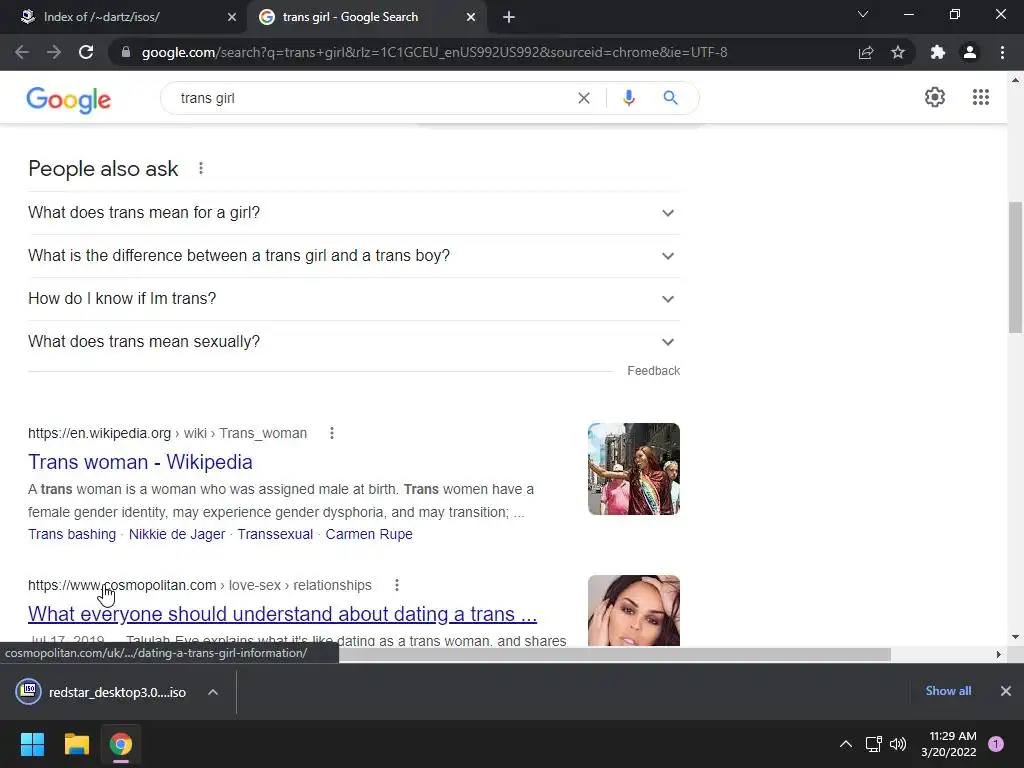
Task: Click the redstar_desktop3.0 iso download item
Action: pyautogui.click(x=103, y=692)
